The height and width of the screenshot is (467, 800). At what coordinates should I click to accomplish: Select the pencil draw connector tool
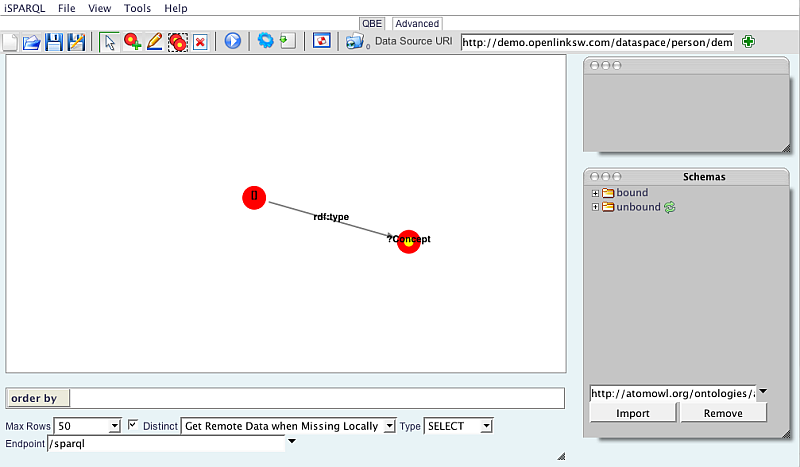click(x=155, y=42)
